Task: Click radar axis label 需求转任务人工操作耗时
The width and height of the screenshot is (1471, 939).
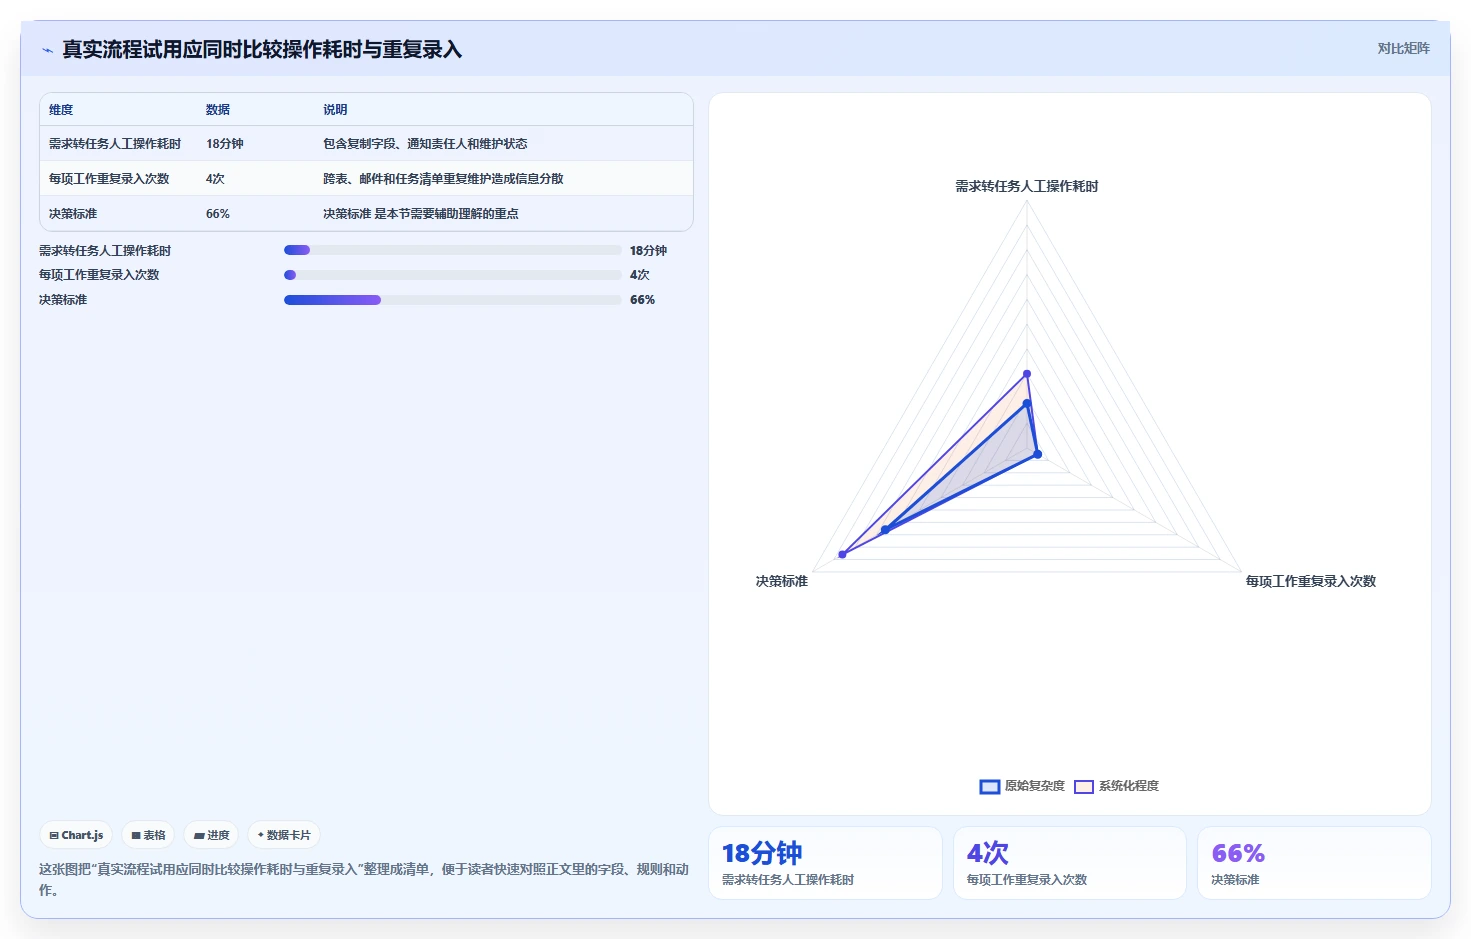Action: click(1027, 186)
